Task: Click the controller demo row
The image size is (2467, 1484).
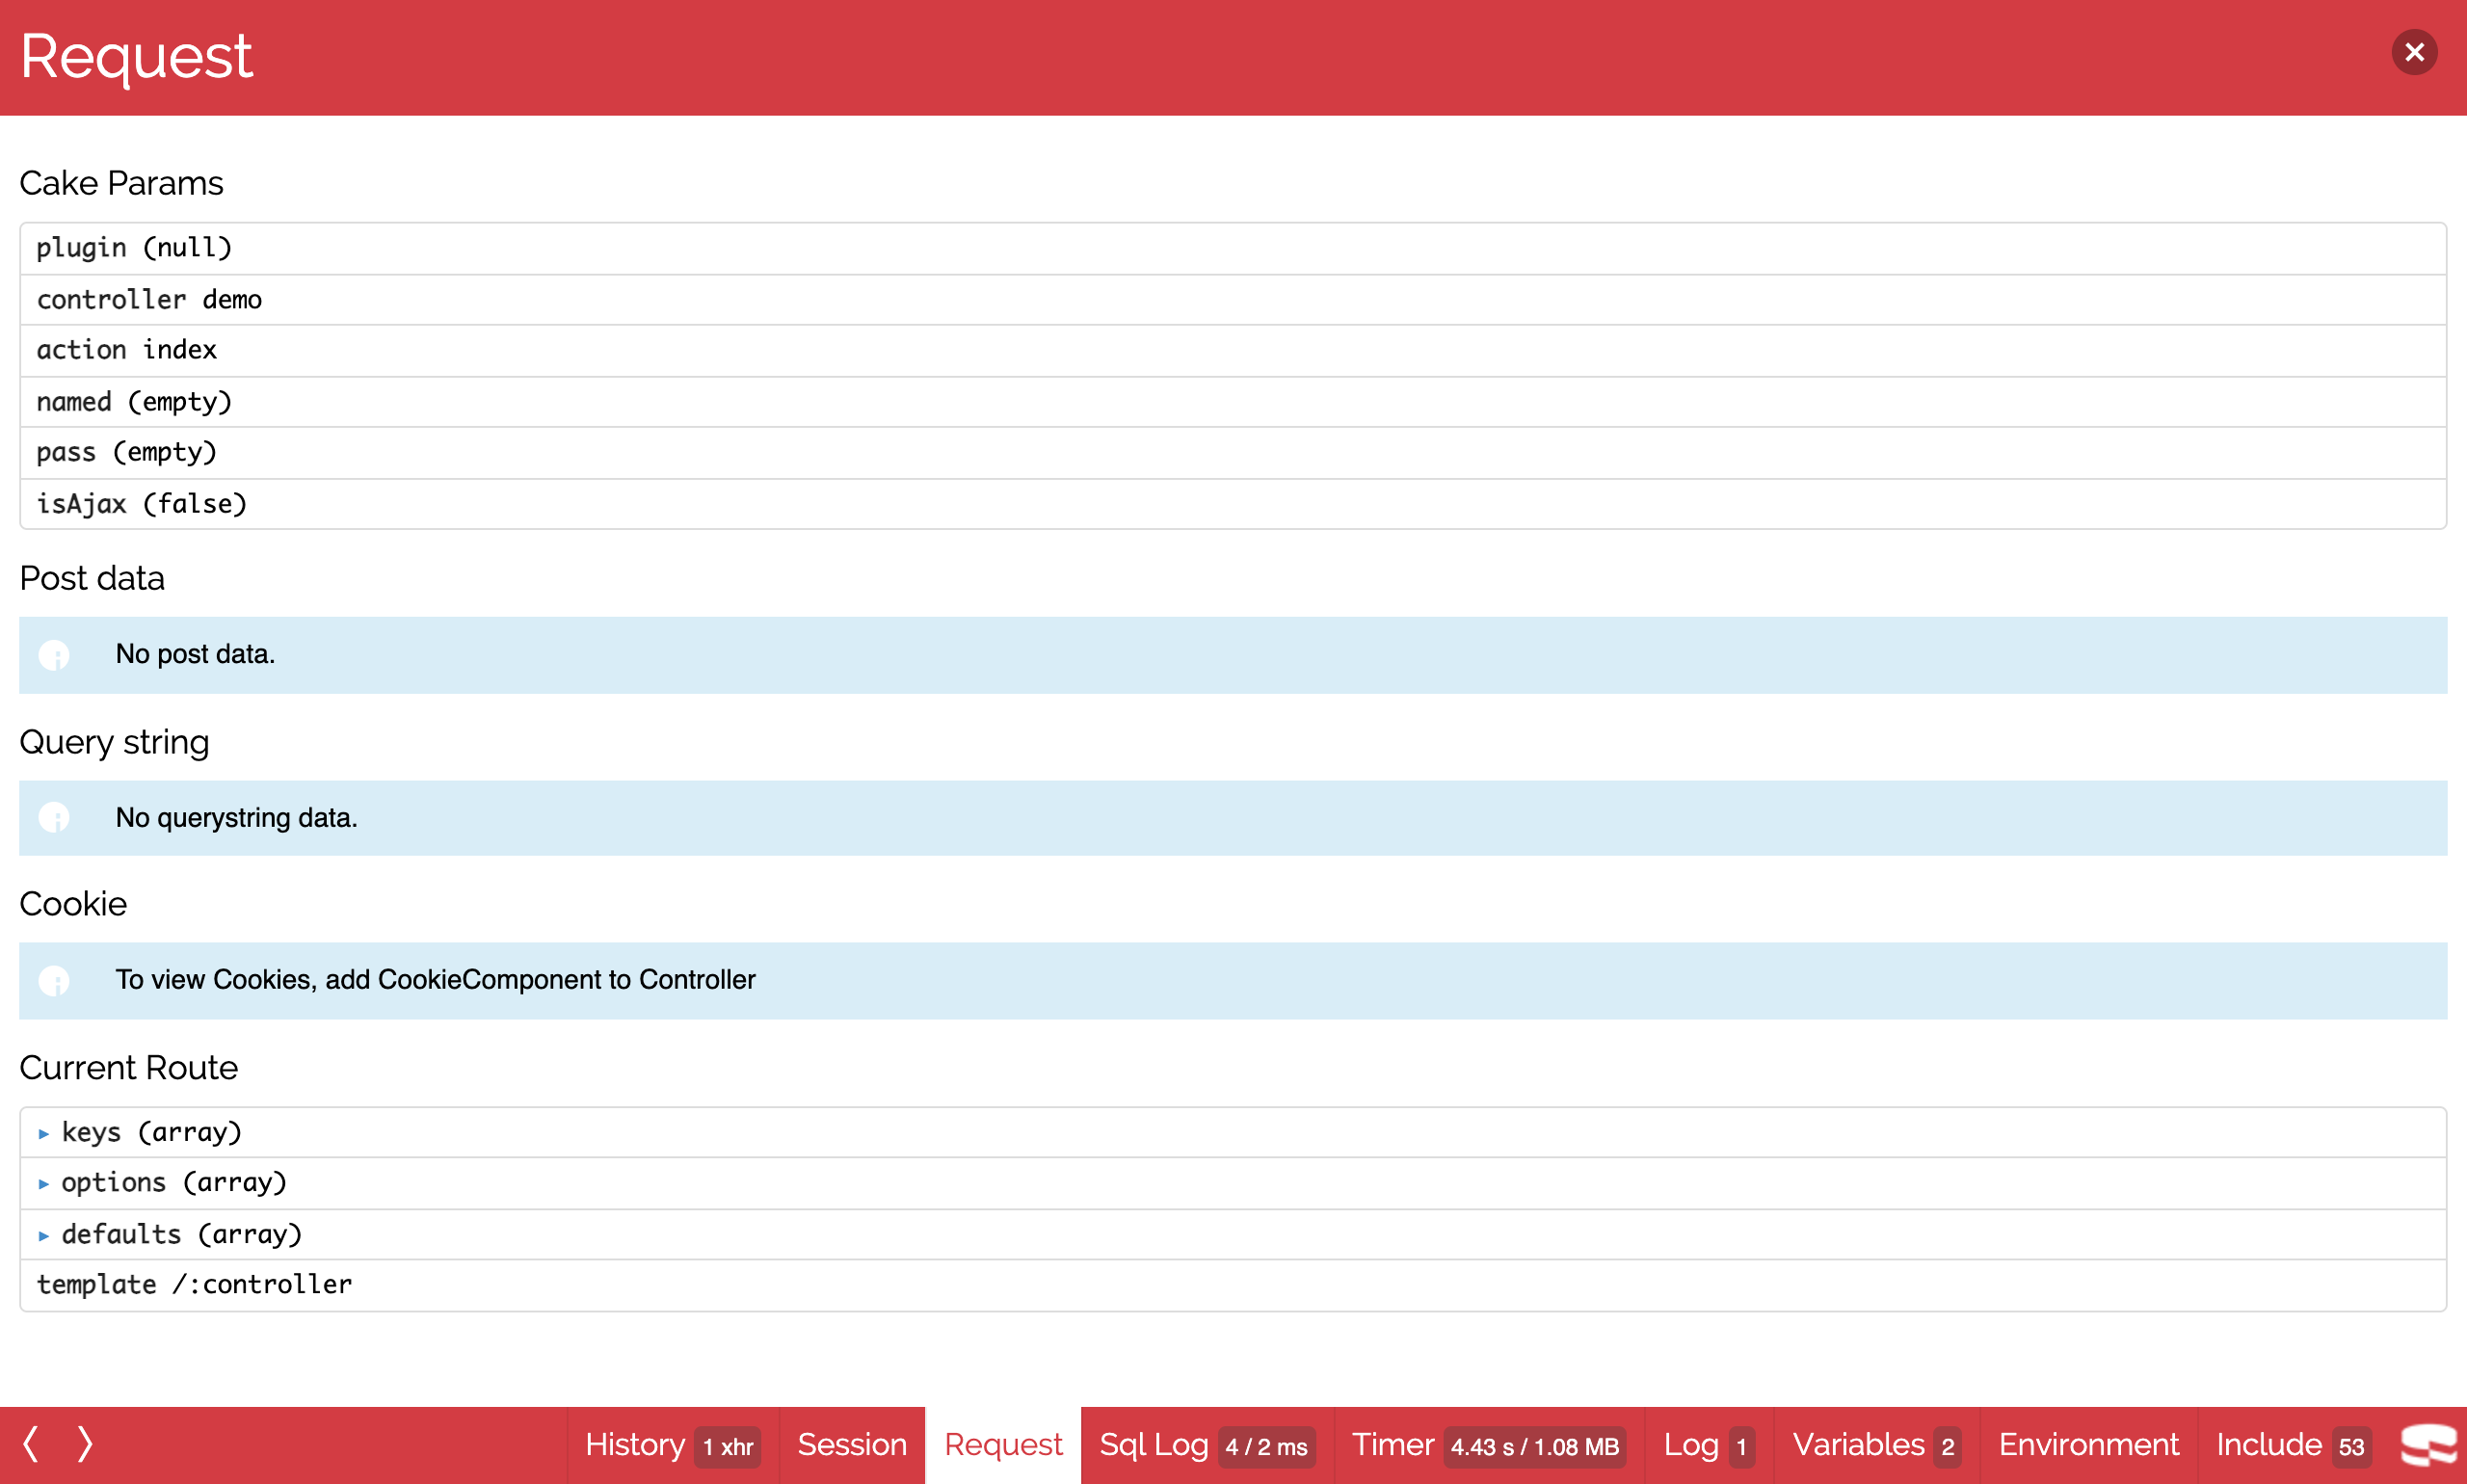Action: [x=1233, y=299]
